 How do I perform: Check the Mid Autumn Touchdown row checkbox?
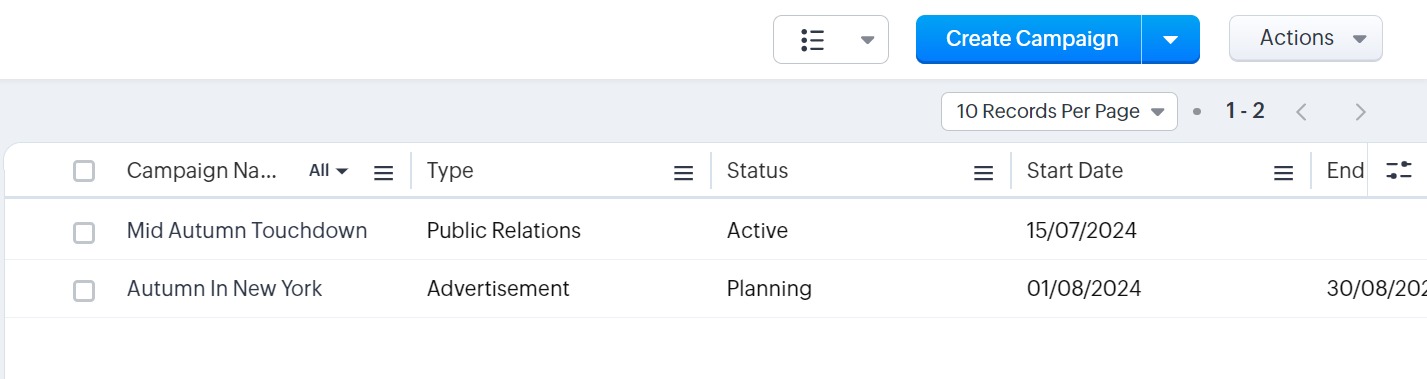click(84, 232)
